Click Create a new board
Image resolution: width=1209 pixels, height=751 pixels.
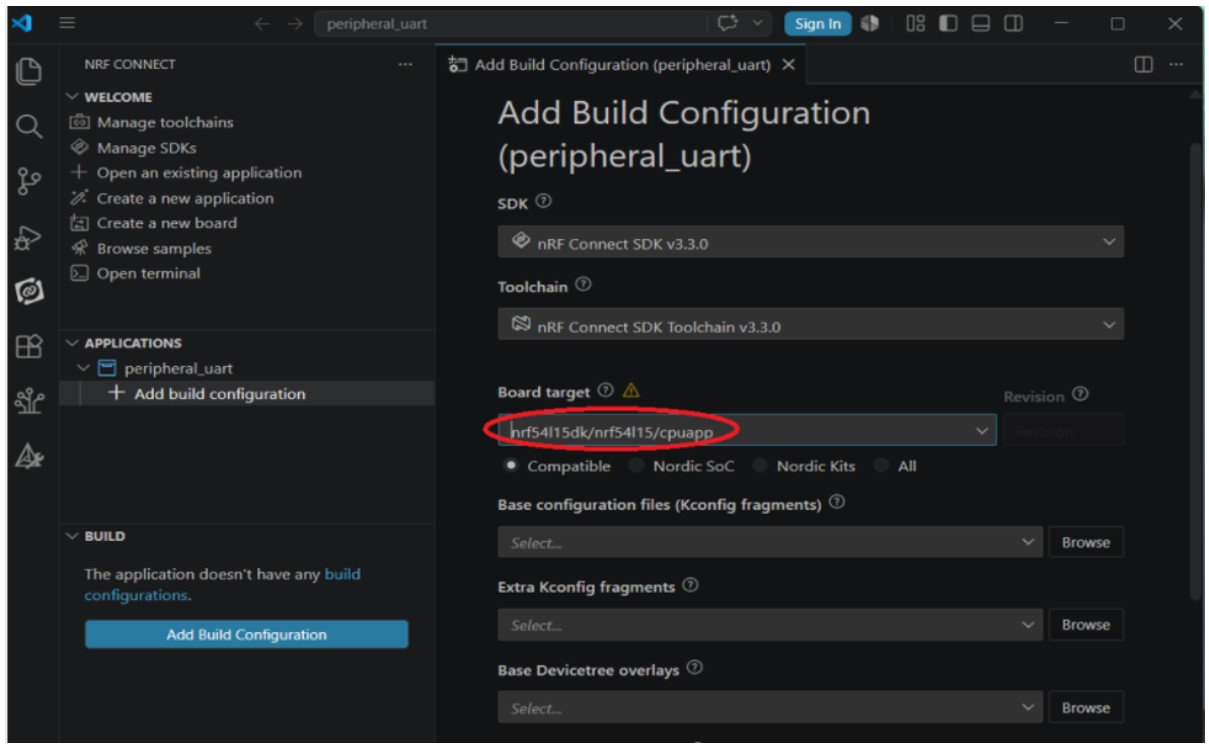click(x=167, y=223)
